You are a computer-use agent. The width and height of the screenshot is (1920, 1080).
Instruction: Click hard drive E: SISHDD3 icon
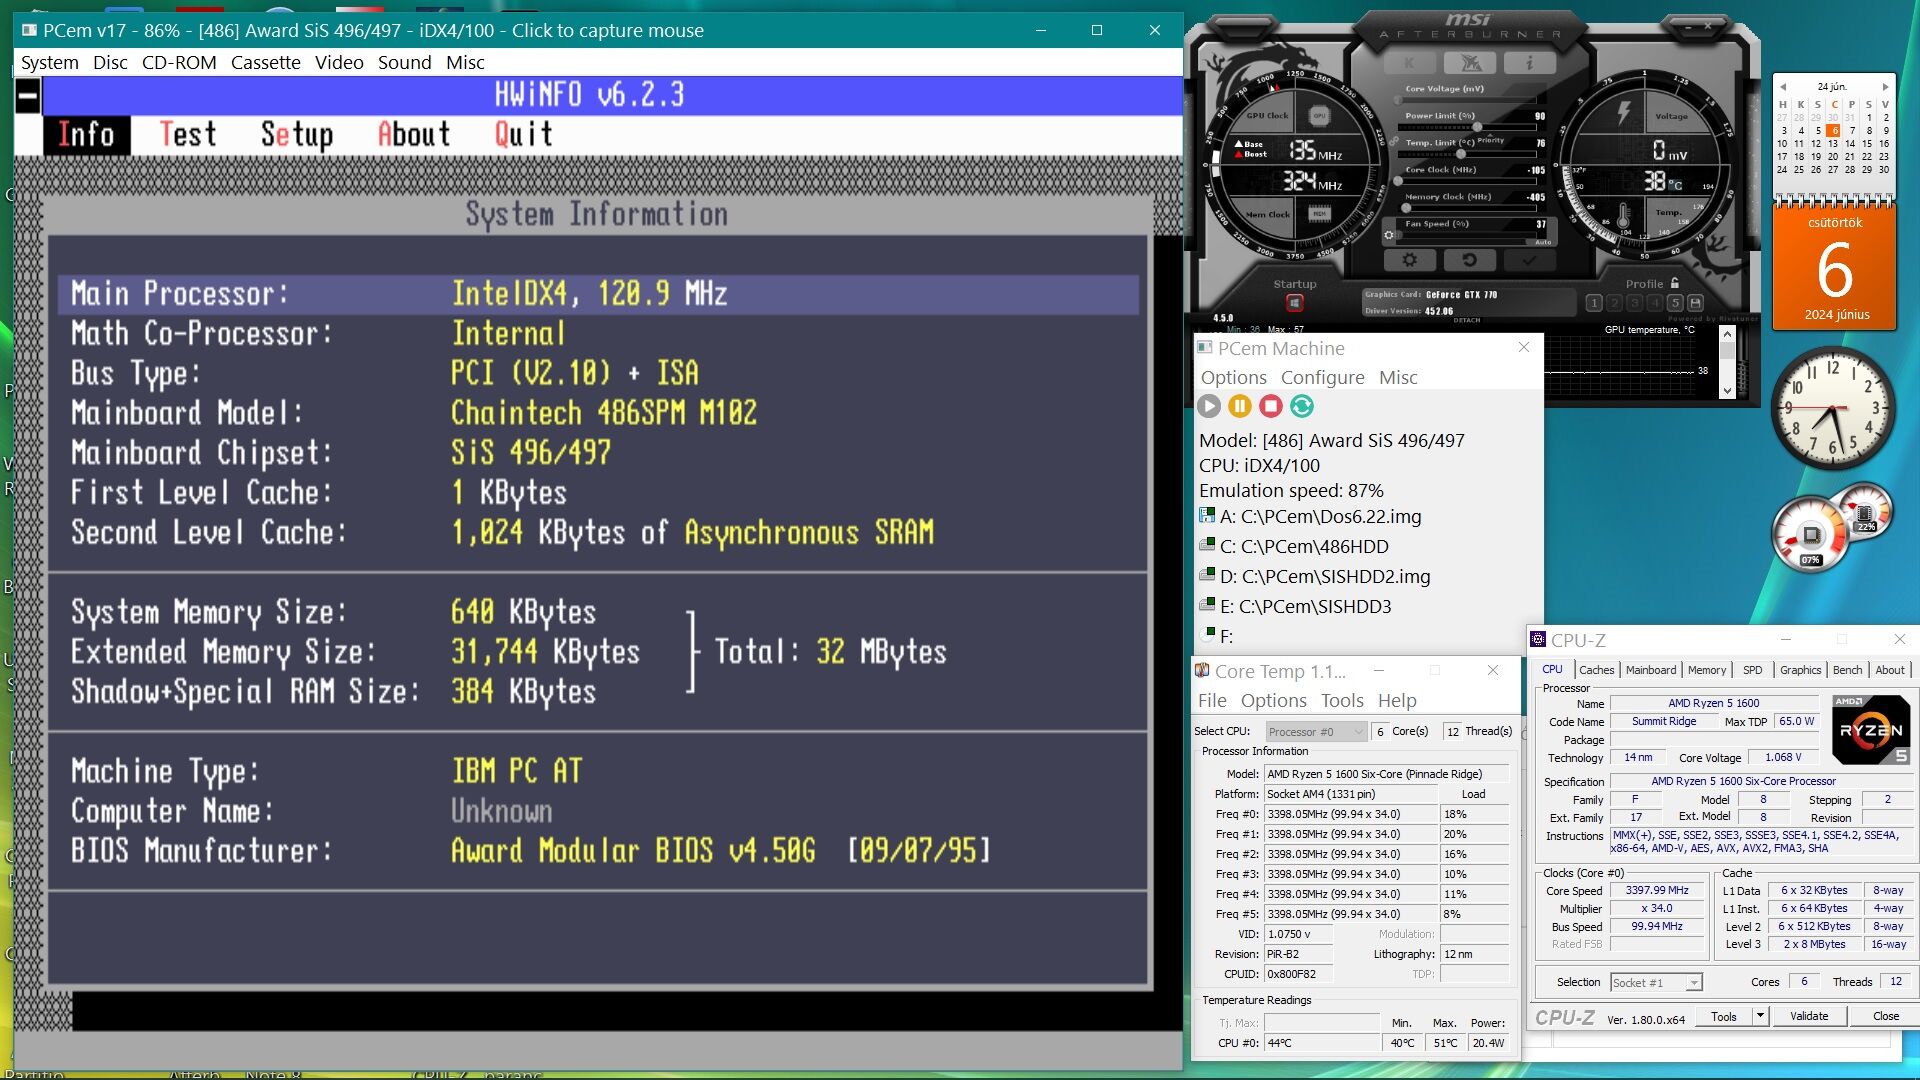[x=1207, y=606]
